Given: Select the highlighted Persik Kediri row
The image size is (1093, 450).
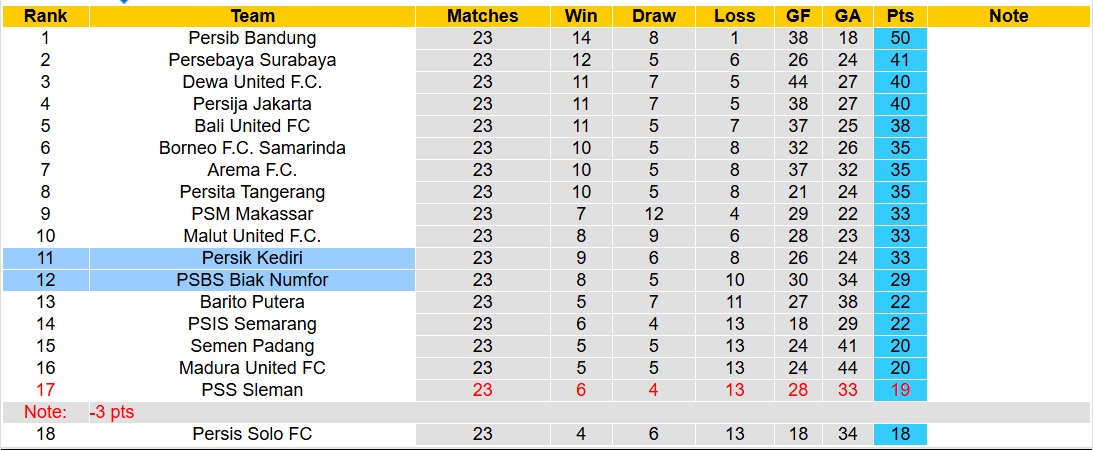Looking at the screenshot, I should [252, 258].
